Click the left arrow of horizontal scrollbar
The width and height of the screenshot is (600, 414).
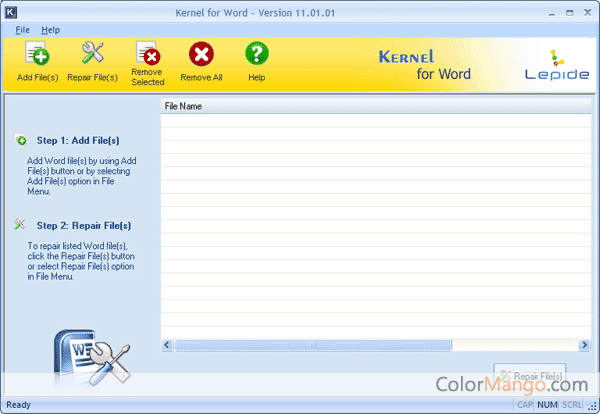point(167,345)
